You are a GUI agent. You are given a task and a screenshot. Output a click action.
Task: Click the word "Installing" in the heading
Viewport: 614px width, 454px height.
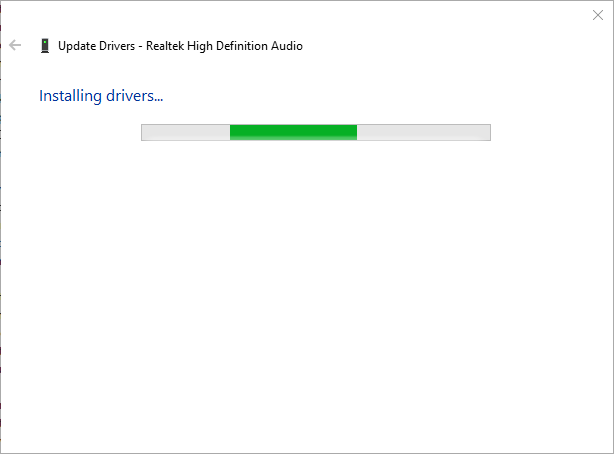[70, 96]
